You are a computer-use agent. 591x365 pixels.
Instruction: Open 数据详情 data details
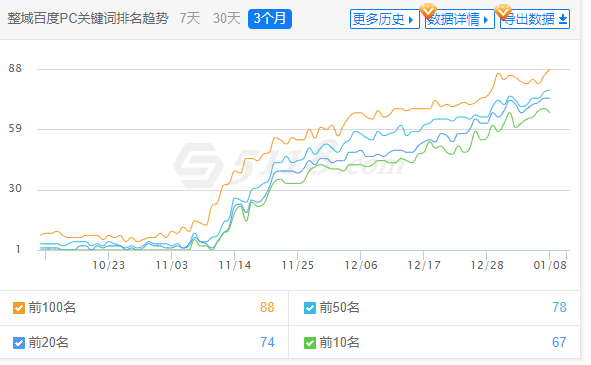click(x=459, y=19)
